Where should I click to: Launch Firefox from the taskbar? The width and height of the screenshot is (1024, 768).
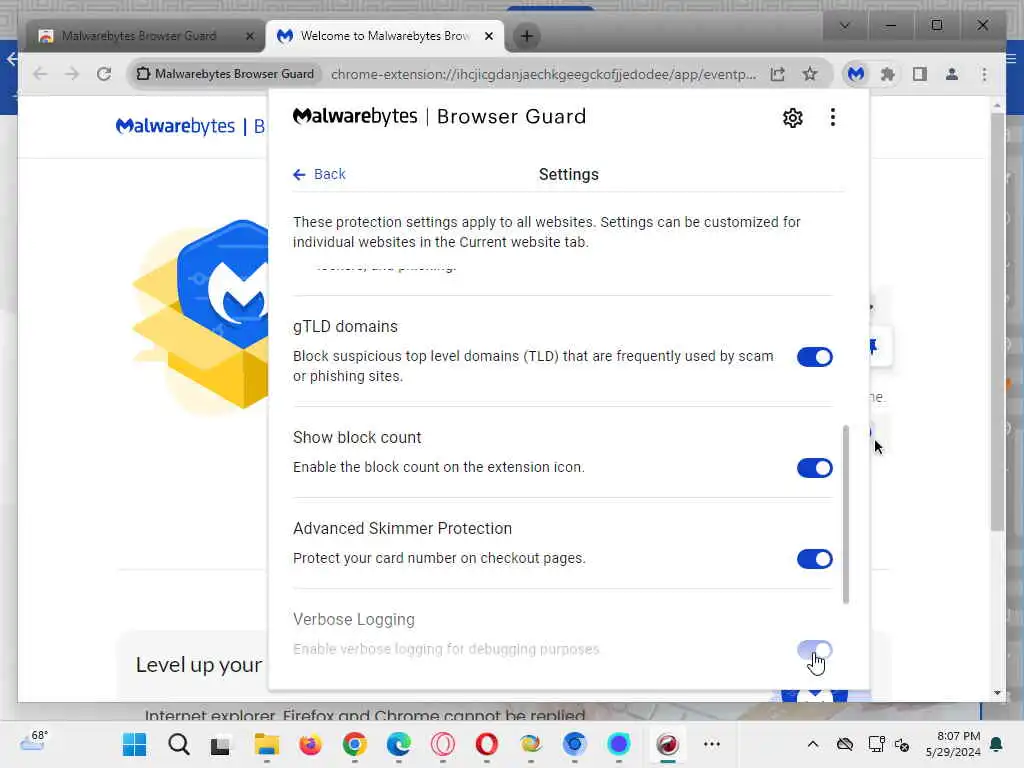pyautogui.click(x=310, y=744)
